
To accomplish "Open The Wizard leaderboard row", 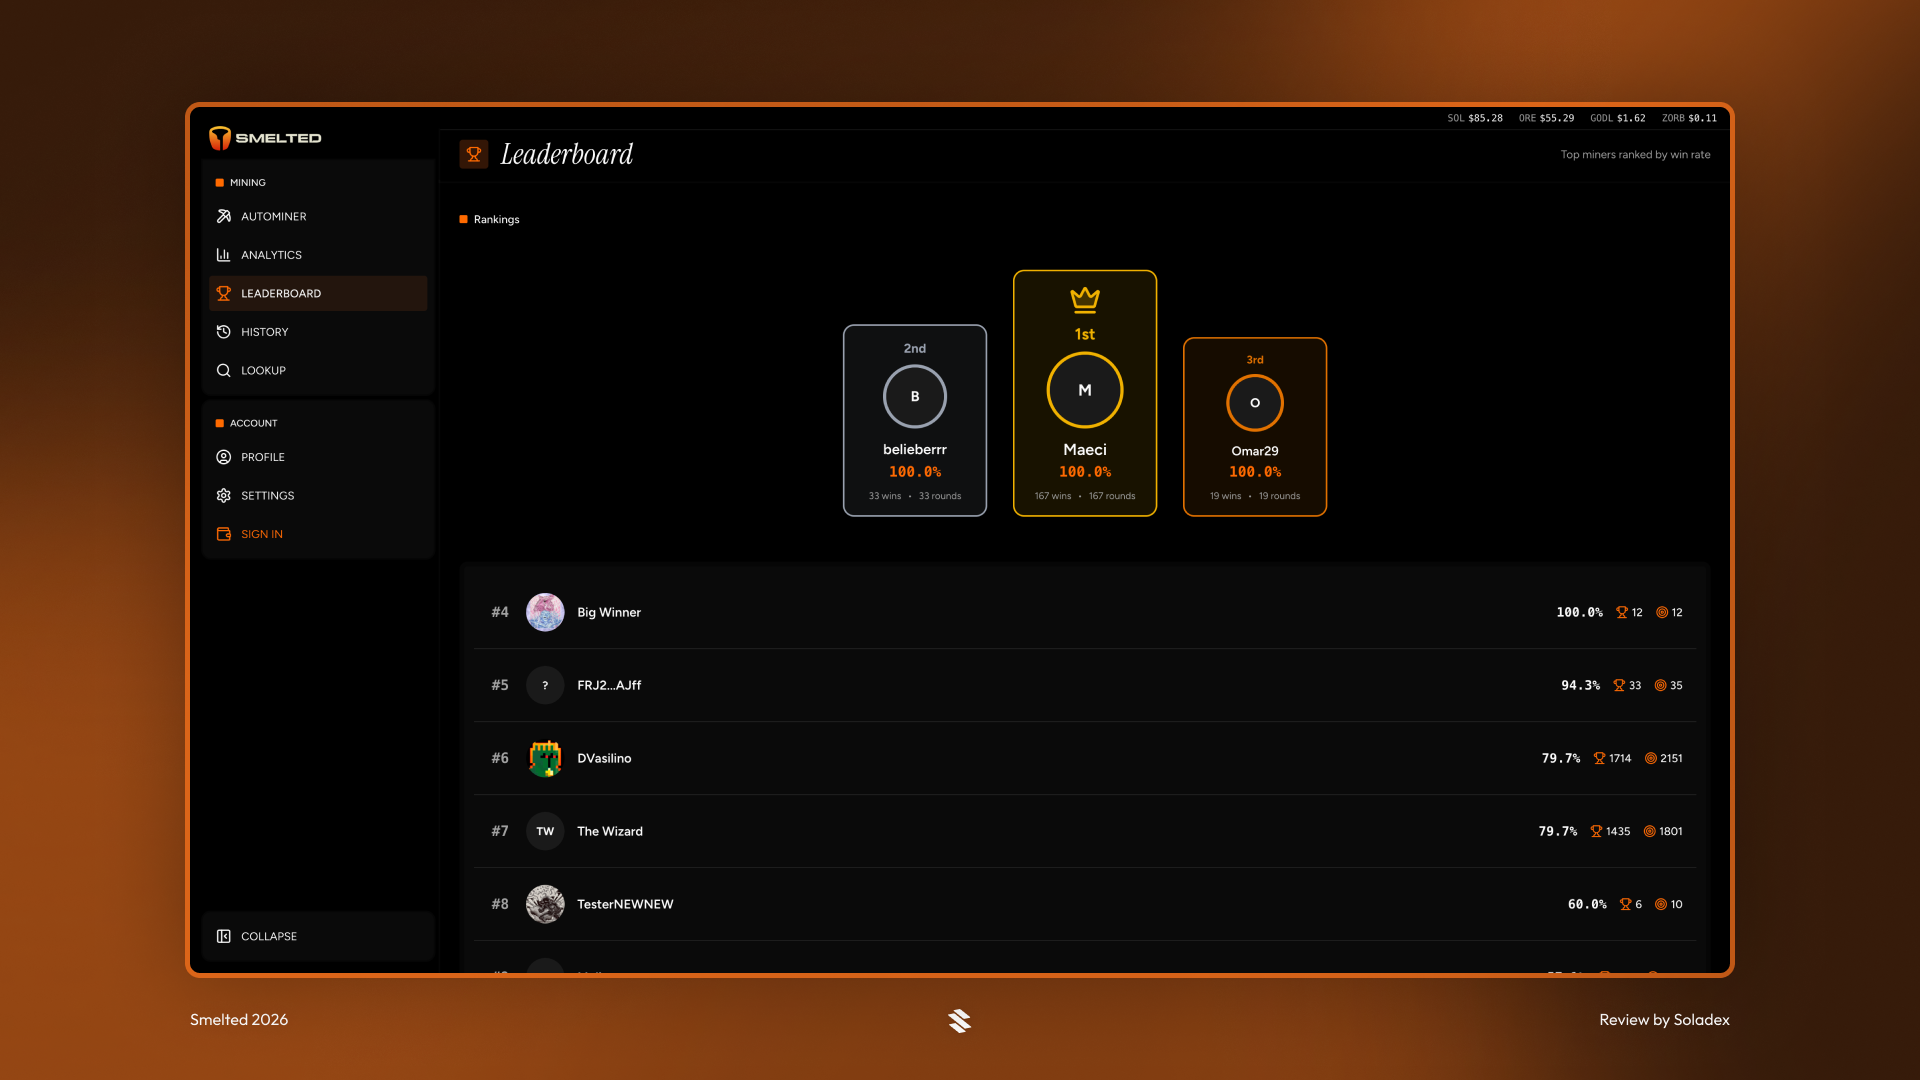I will [1085, 831].
